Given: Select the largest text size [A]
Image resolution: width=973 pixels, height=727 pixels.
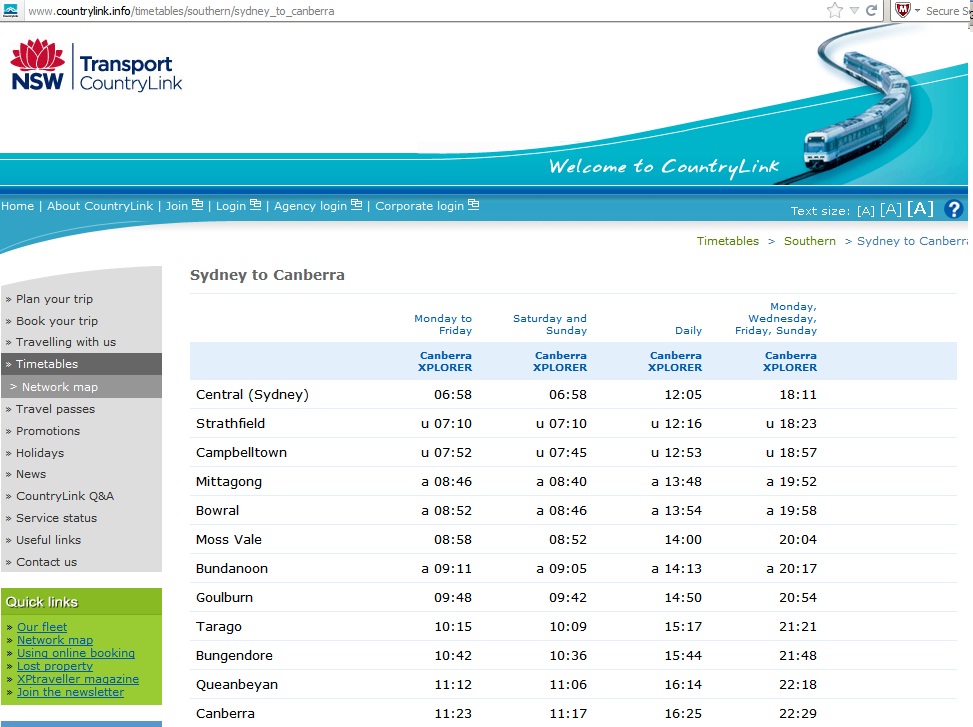Looking at the screenshot, I should click(x=920, y=208).
